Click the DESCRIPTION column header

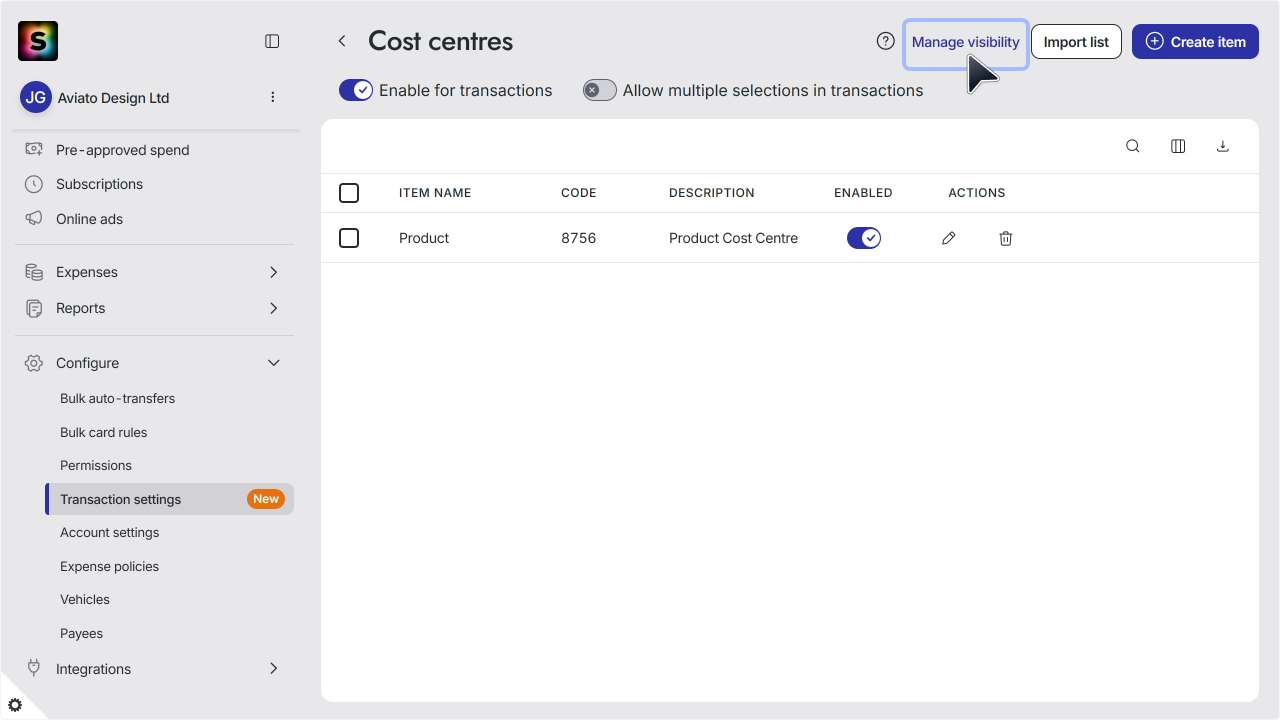712,193
